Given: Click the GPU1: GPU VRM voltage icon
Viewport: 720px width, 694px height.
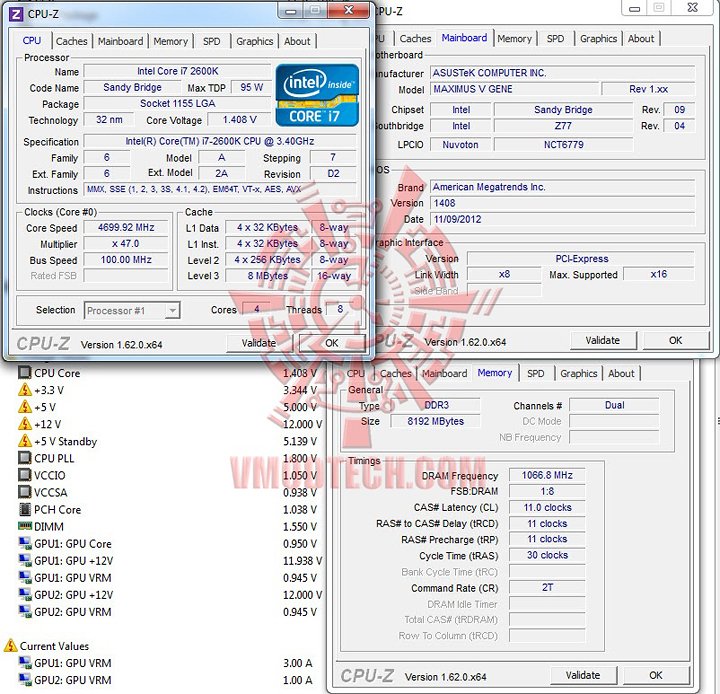Looking at the screenshot, I should 25,577.
